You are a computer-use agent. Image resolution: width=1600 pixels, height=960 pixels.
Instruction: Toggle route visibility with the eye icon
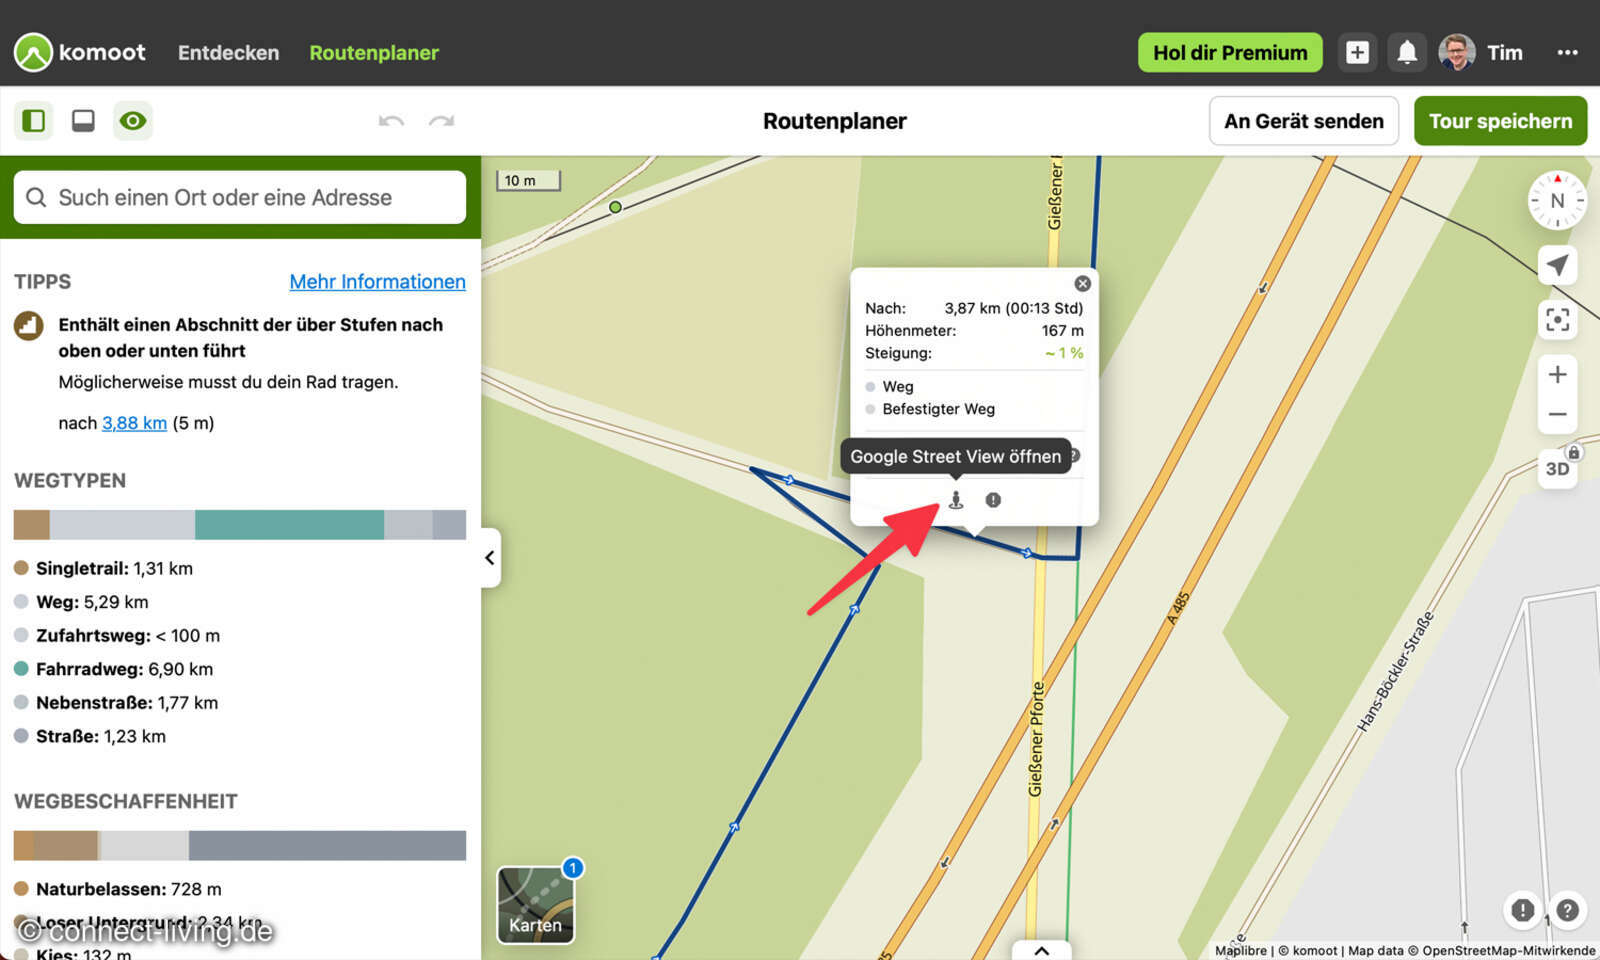point(133,120)
